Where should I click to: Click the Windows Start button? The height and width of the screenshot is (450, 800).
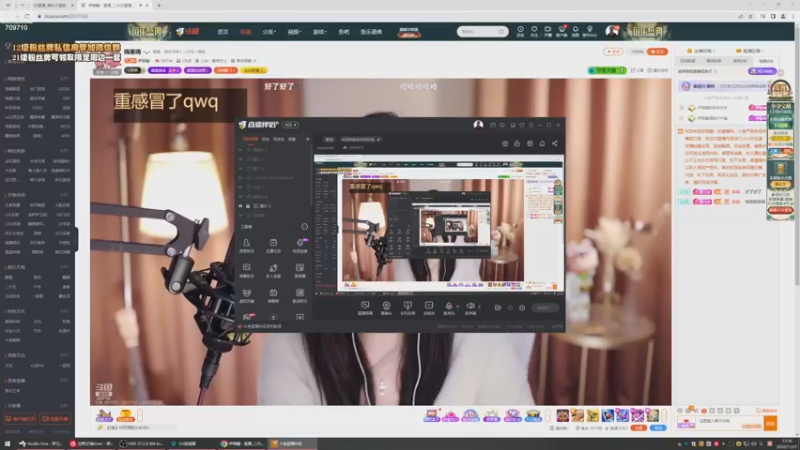[7, 443]
